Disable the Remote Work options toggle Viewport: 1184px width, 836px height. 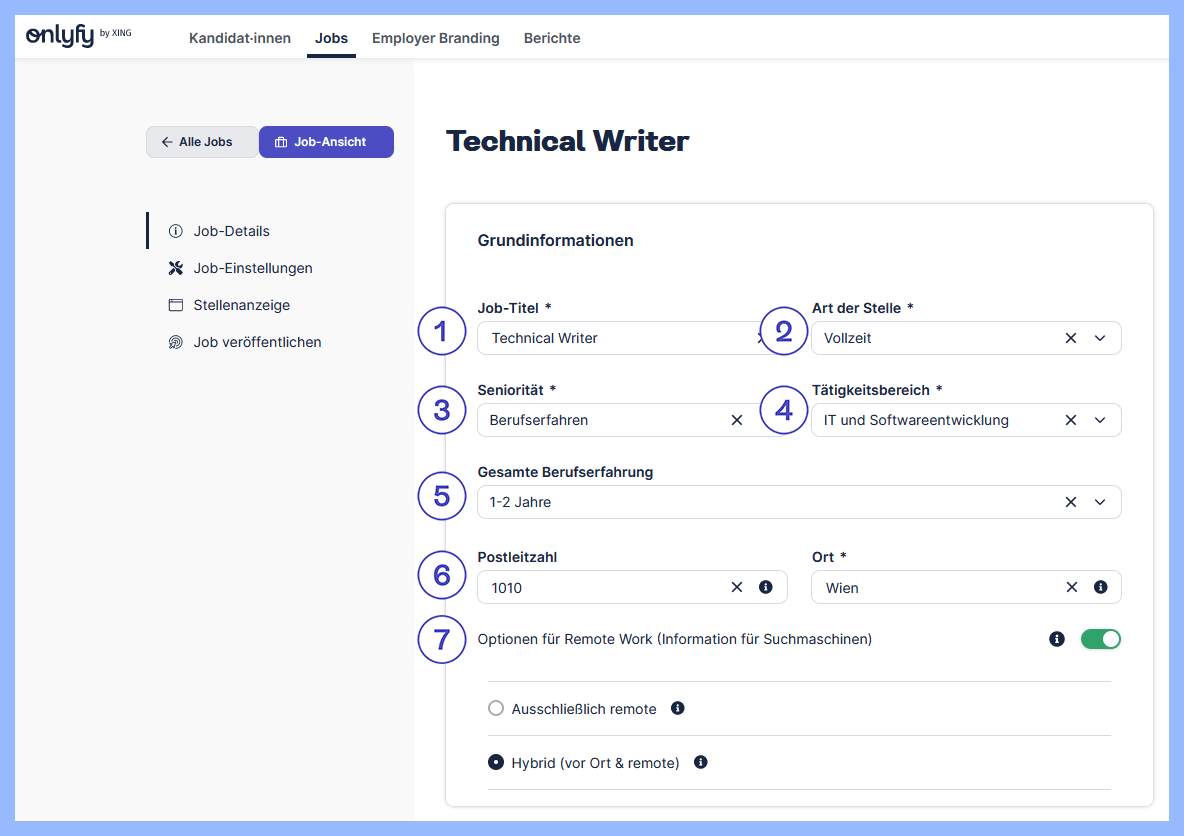[1101, 638]
